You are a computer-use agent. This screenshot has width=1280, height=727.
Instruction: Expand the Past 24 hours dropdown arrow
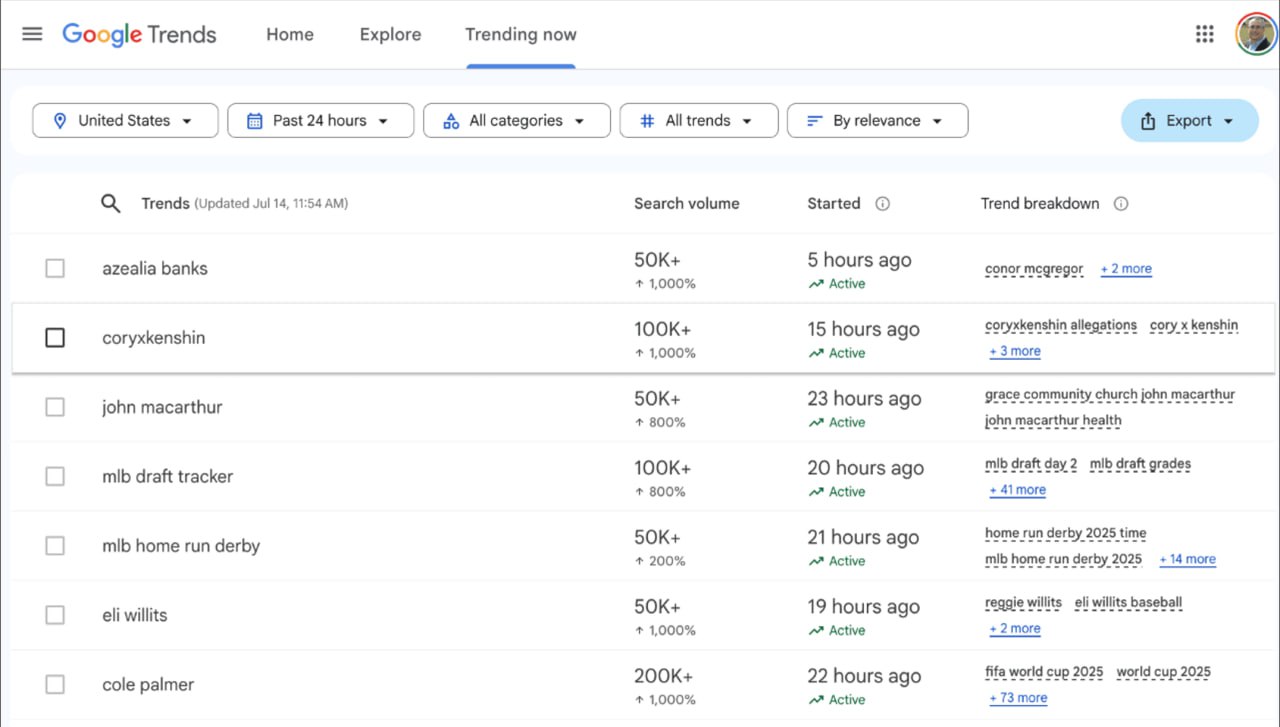pyautogui.click(x=383, y=121)
